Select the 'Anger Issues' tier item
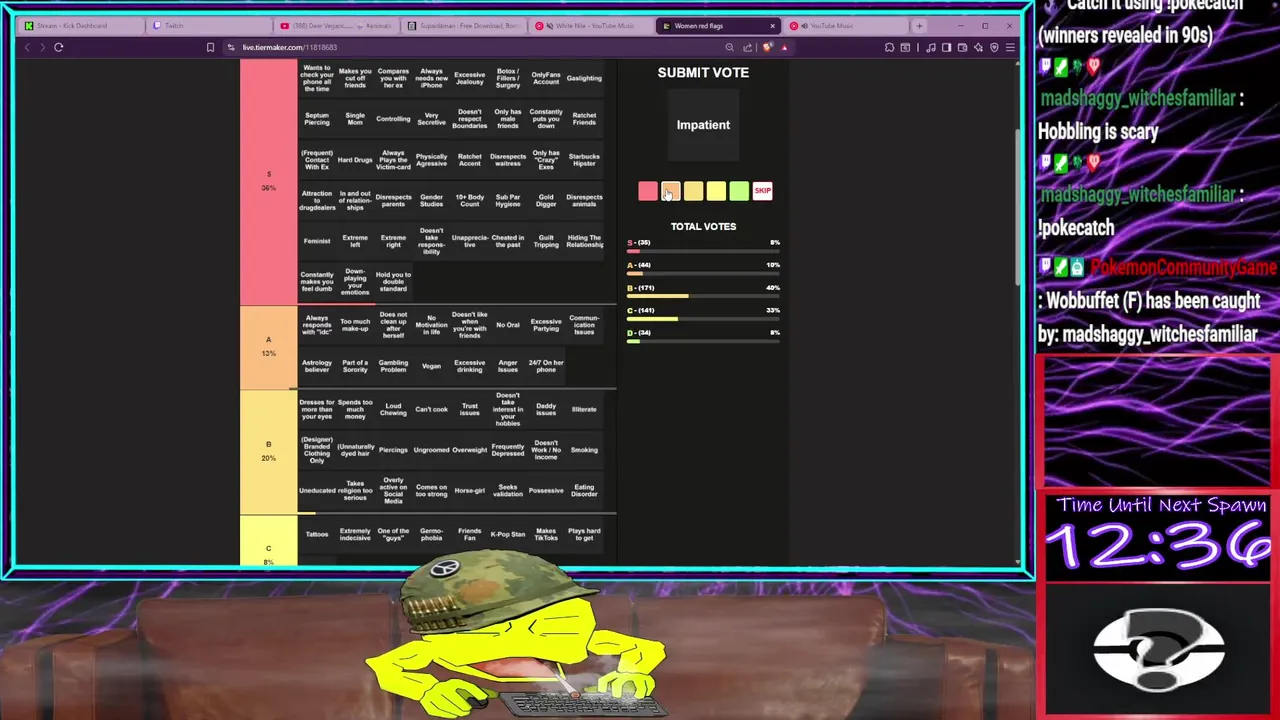The image size is (1280, 720). coord(508,366)
